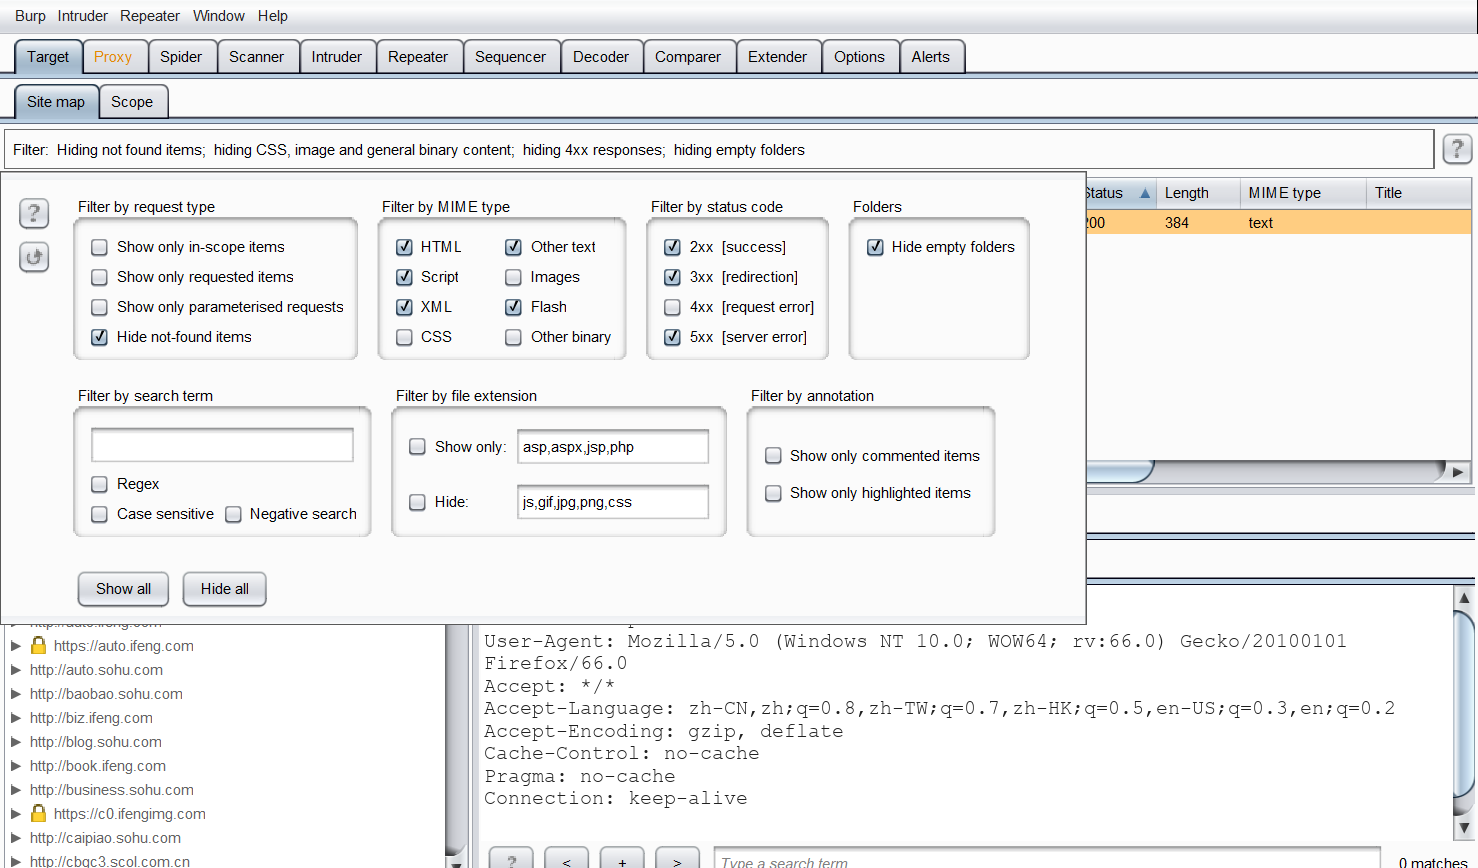Viewport: 1478px width, 868px height.
Task: Enable Show only file extension filter
Action: (x=417, y=447)
